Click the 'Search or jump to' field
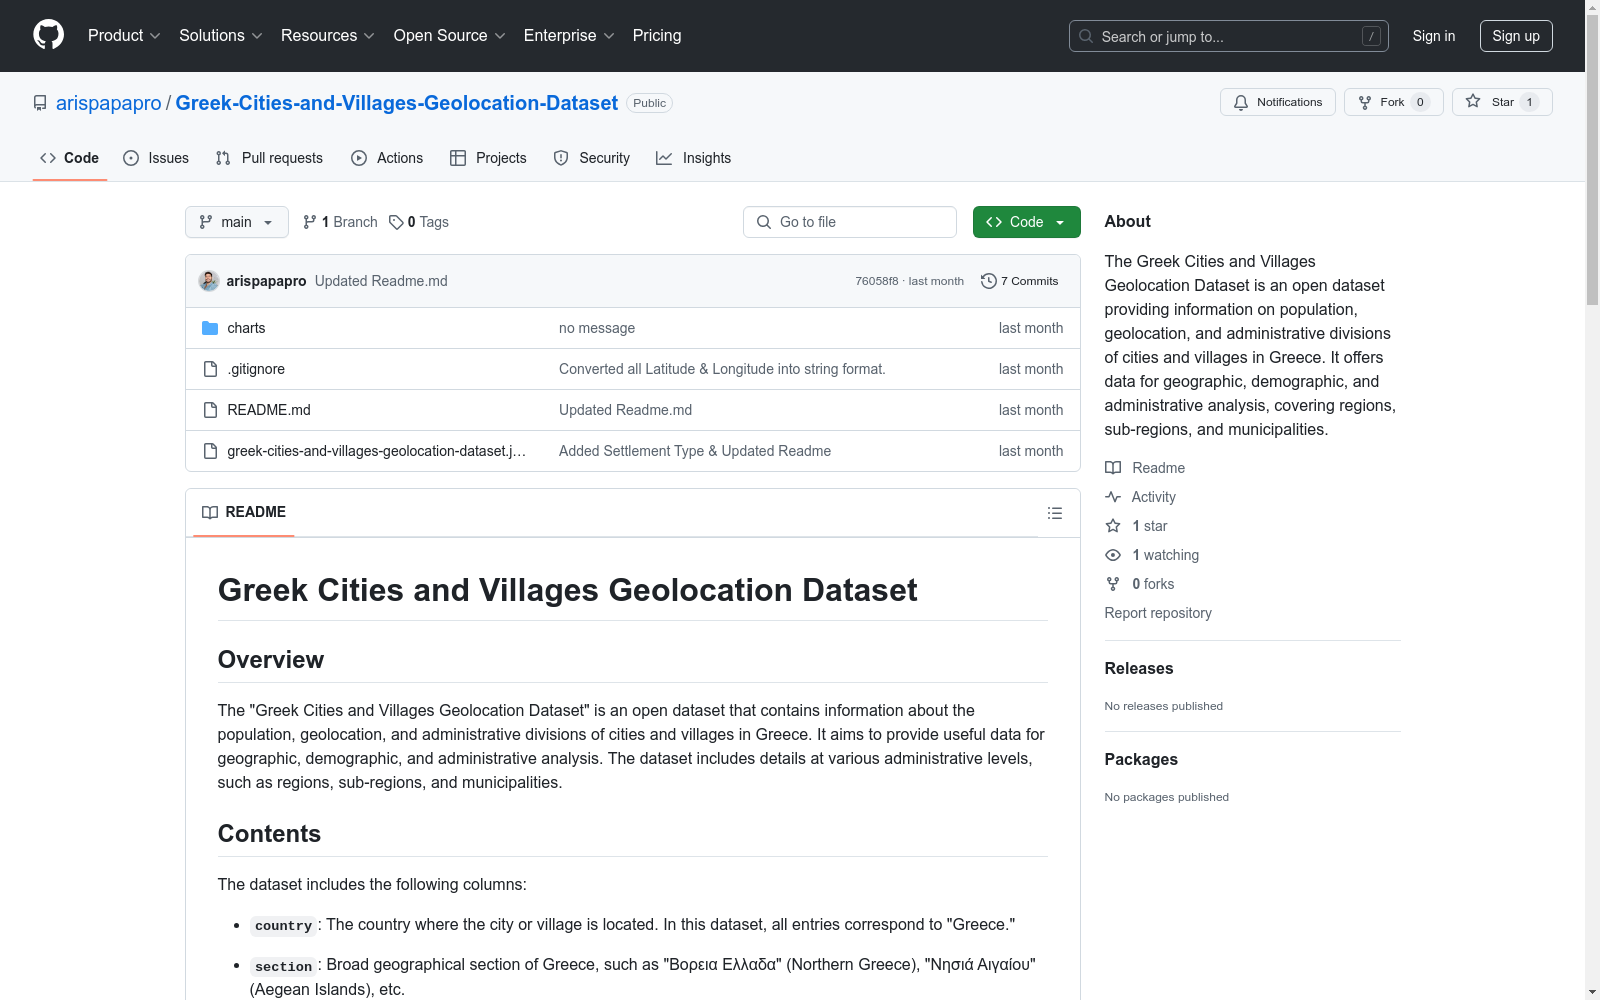This screenshot has height=1000, width=1600. pyautogui.click(x=1229, y=36)
